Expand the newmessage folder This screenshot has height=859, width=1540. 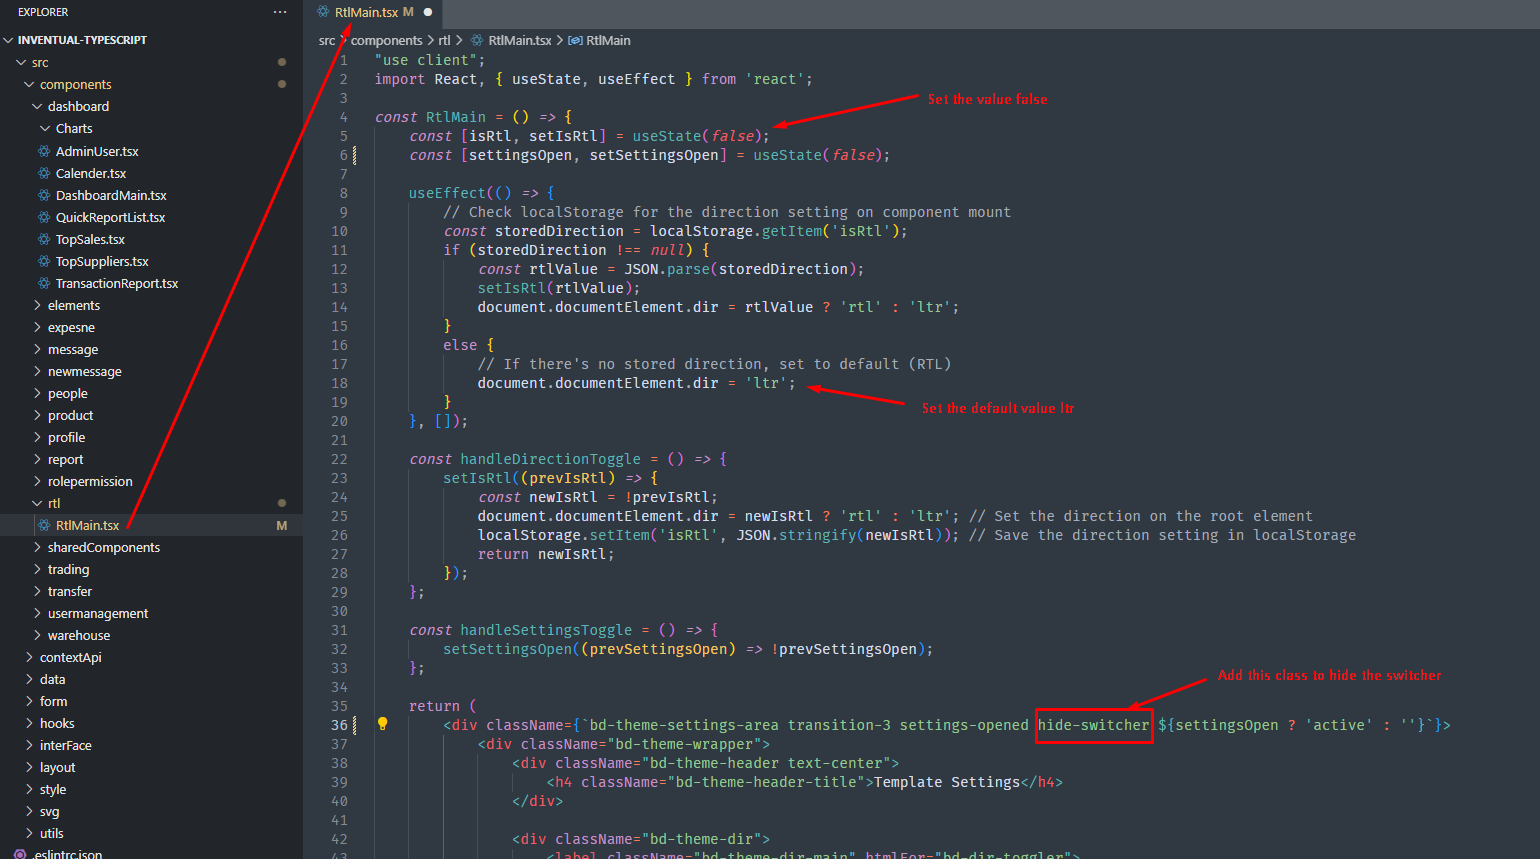pyautogui.click(x=37, y=371)
